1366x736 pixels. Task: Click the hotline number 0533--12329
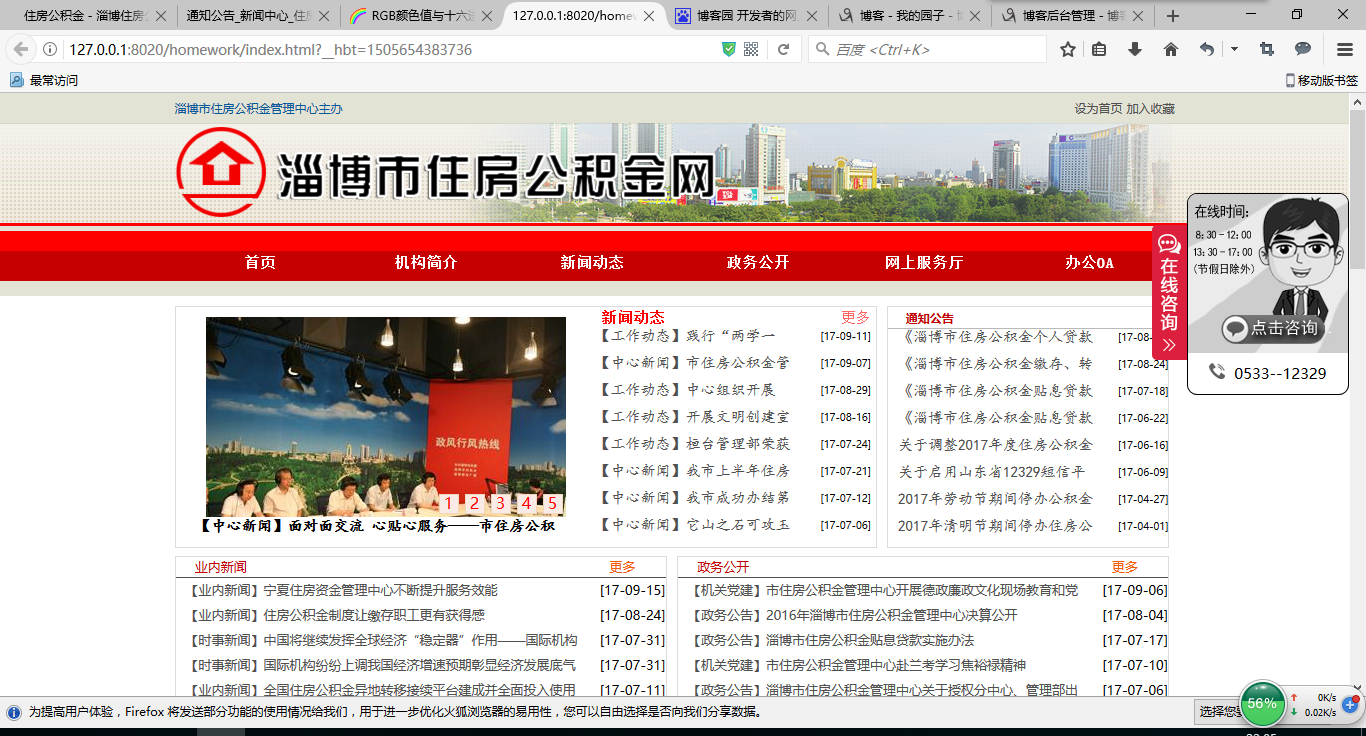pos(1280,373)
